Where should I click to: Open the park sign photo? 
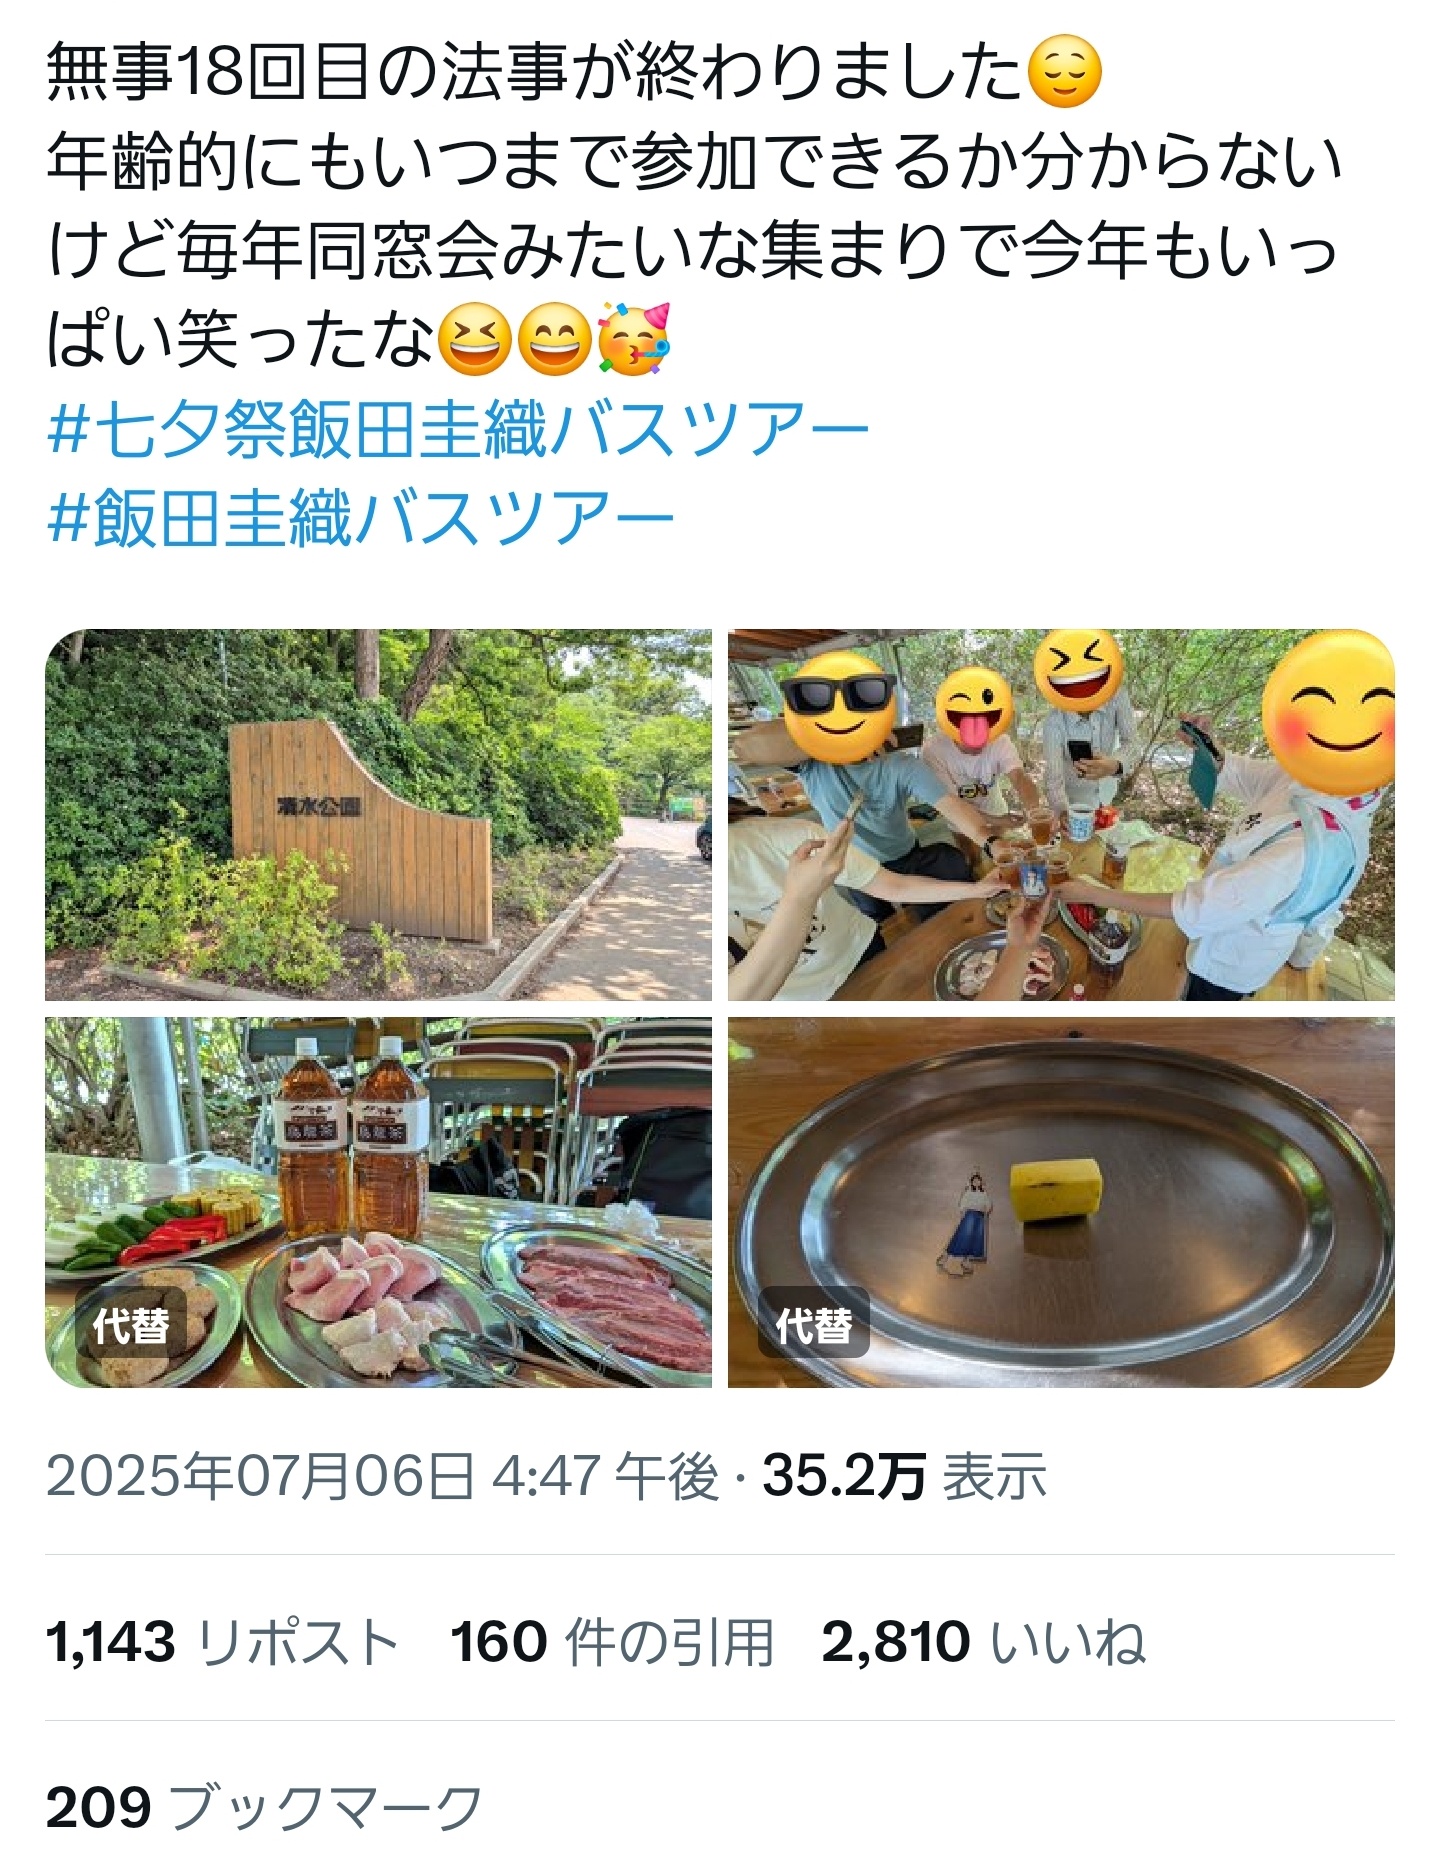(378, 815)
